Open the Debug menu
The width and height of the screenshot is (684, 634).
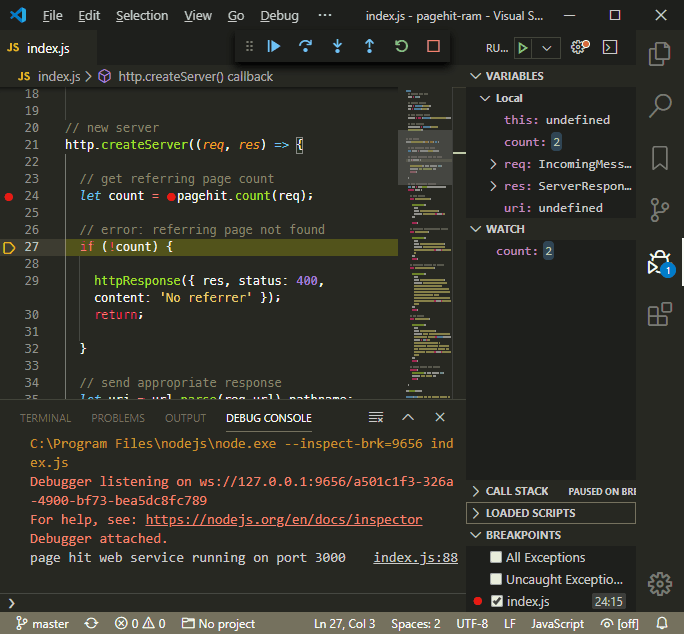click(x=279, y=16)
